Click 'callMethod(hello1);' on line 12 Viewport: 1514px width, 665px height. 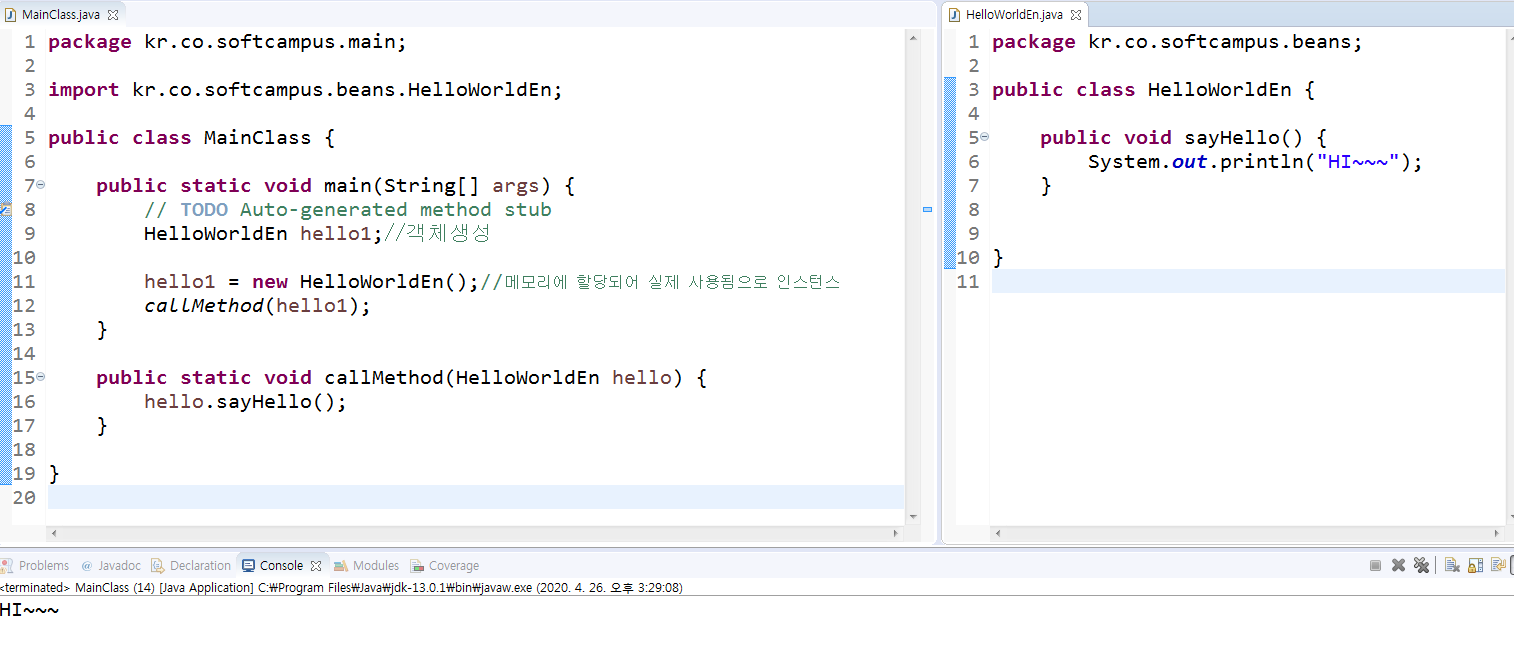[258, 306]
